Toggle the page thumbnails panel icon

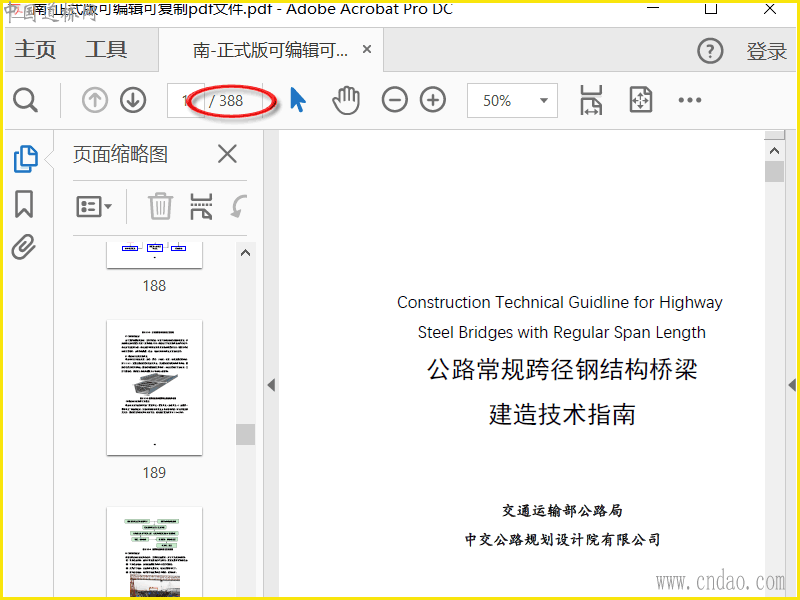pos(24,158)
